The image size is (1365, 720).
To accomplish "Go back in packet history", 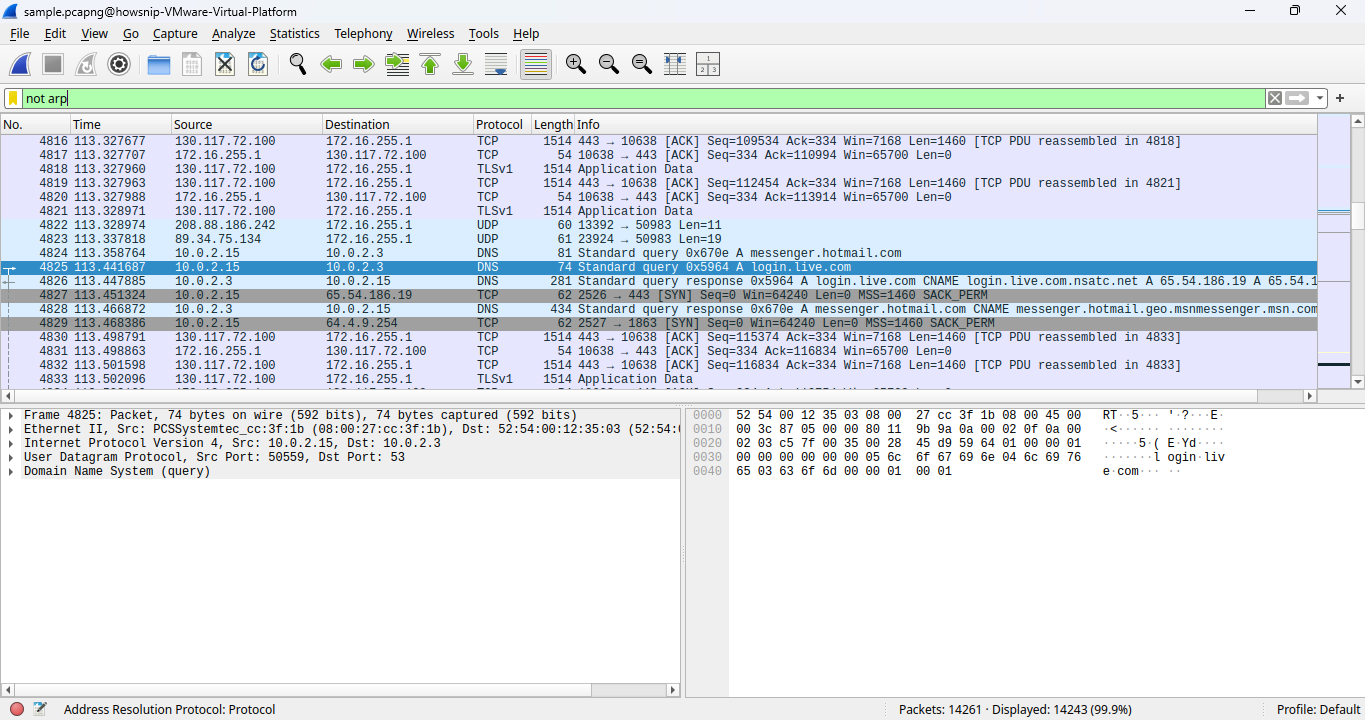I will [x=331, y=64].
